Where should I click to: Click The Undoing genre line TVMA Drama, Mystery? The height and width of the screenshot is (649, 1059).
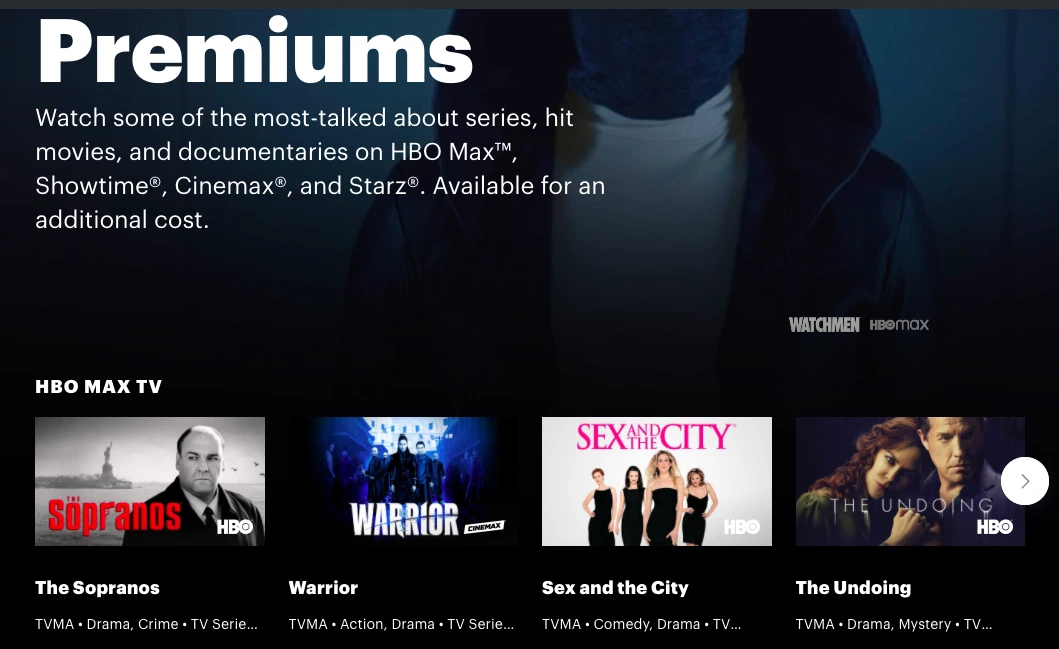click(894, 624)
